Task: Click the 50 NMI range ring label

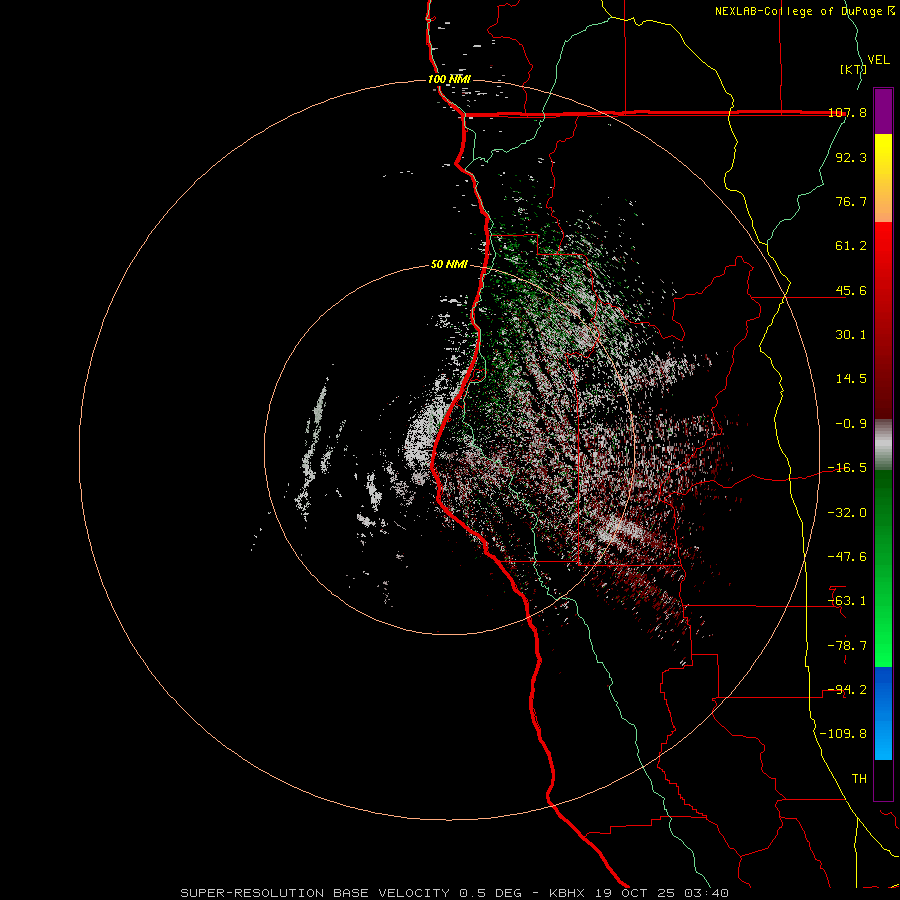Action: [449, 265]
